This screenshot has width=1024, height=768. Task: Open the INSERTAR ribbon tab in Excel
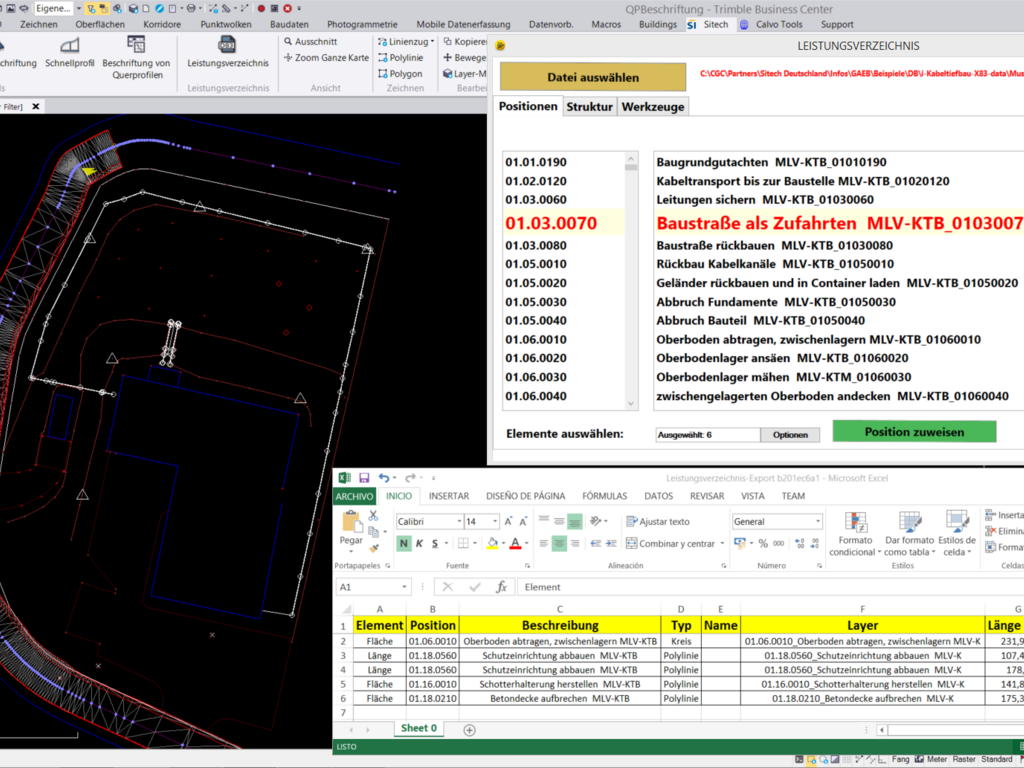coord(449,496)
